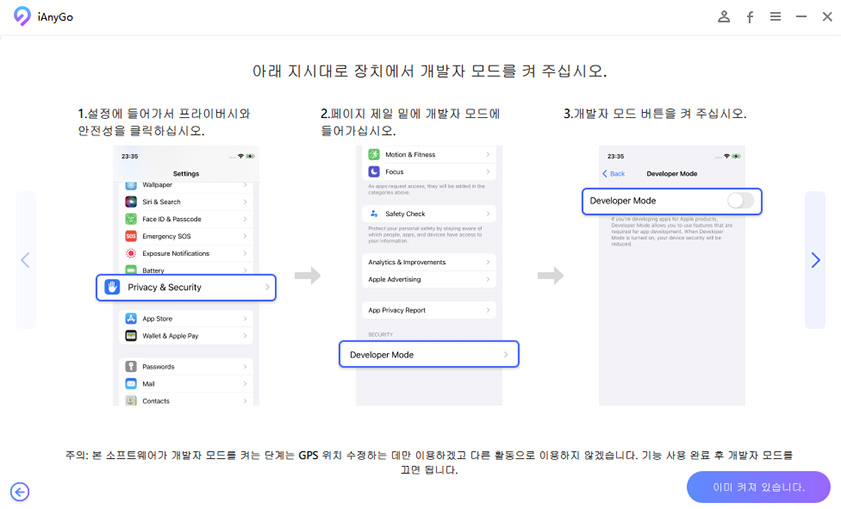The width and height of the screenshot is (841, 509).
Task: Minimize the iAnyGo window
Action: click(x=801, y=17)
